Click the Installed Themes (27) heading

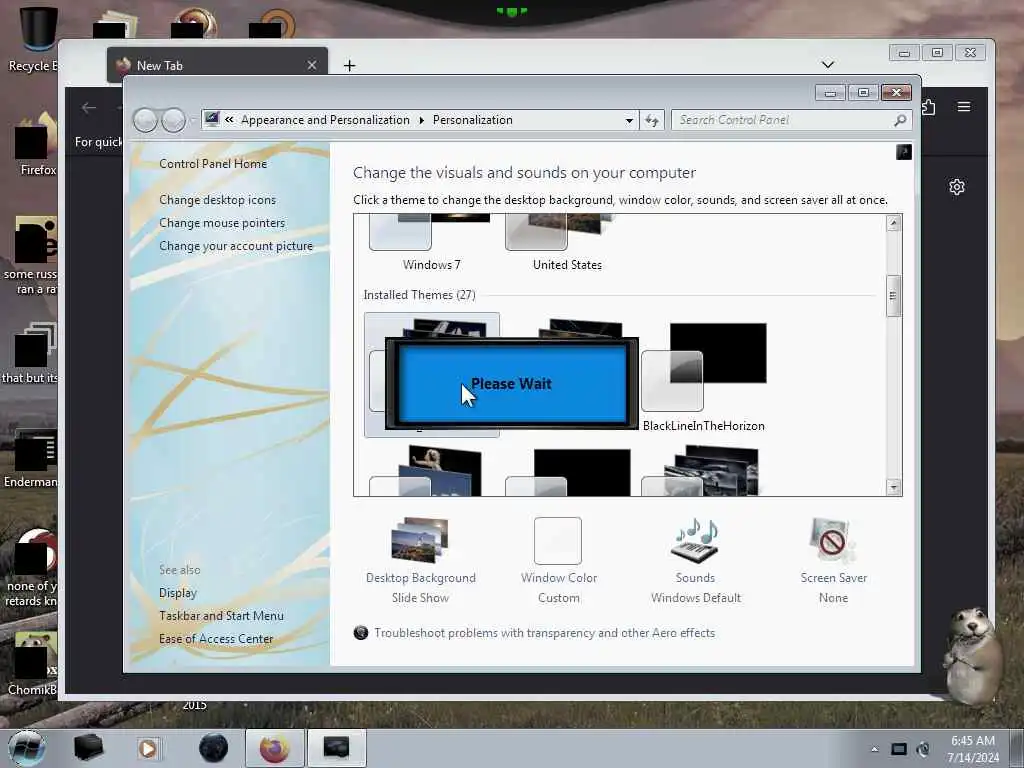pos(419,295)
